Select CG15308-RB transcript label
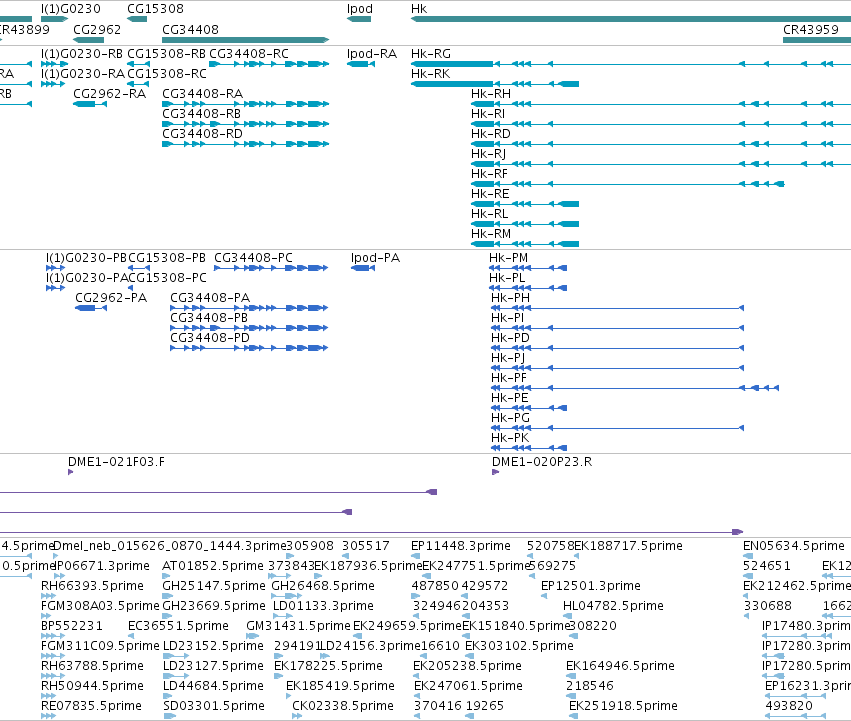The width and height of the screenshot is (851, 721). (167, 54)
